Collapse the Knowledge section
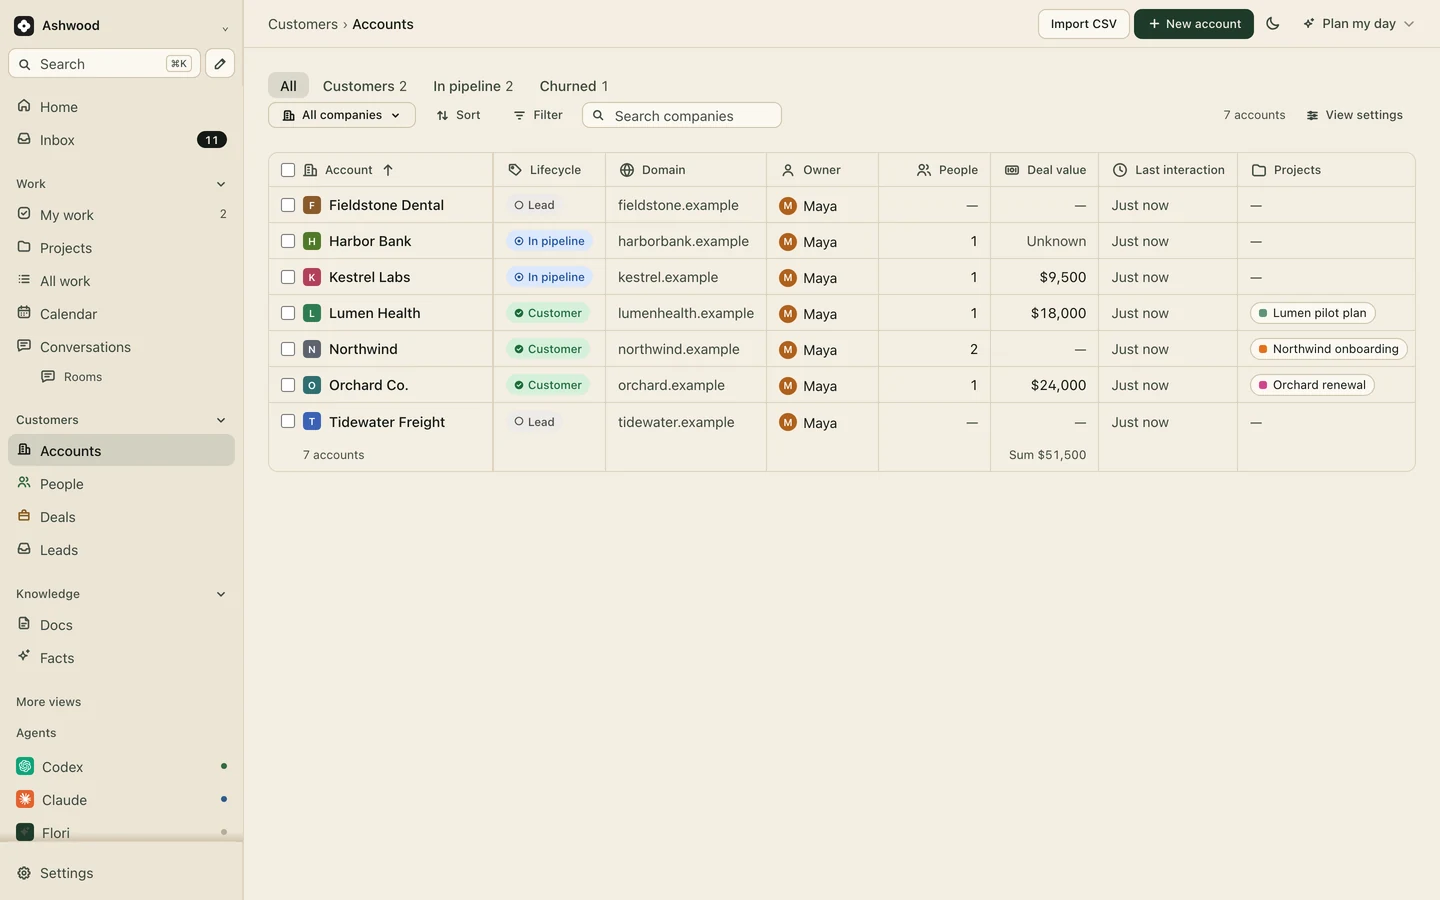The height and width of the screenshot is (900, 1440). (221, 594)
